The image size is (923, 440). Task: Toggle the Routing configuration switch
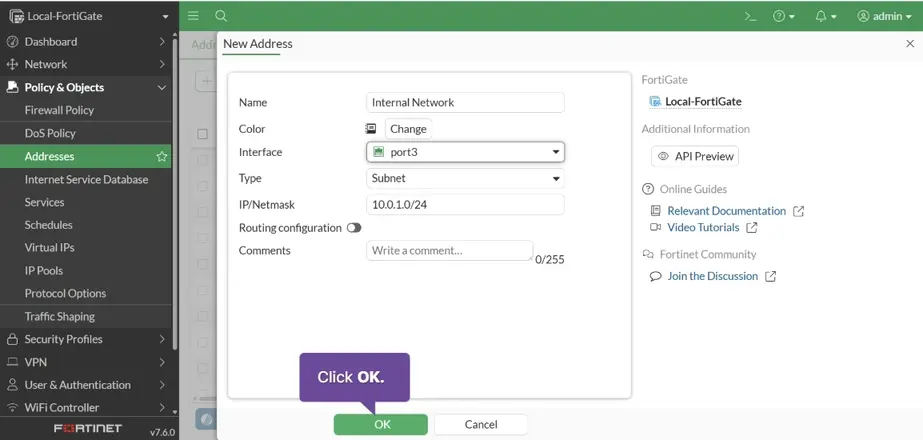354,228
